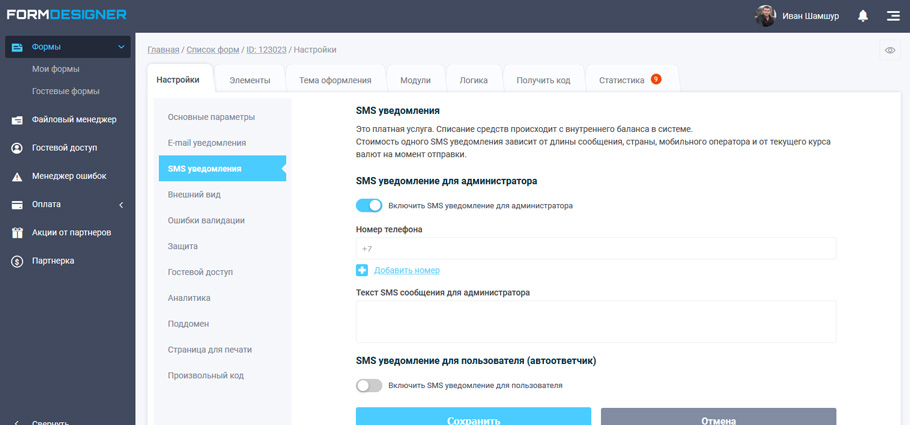This screenshot has width=910, height=425.
Task: Enable SMS notification for the user
Action: (x=369, y=385)
